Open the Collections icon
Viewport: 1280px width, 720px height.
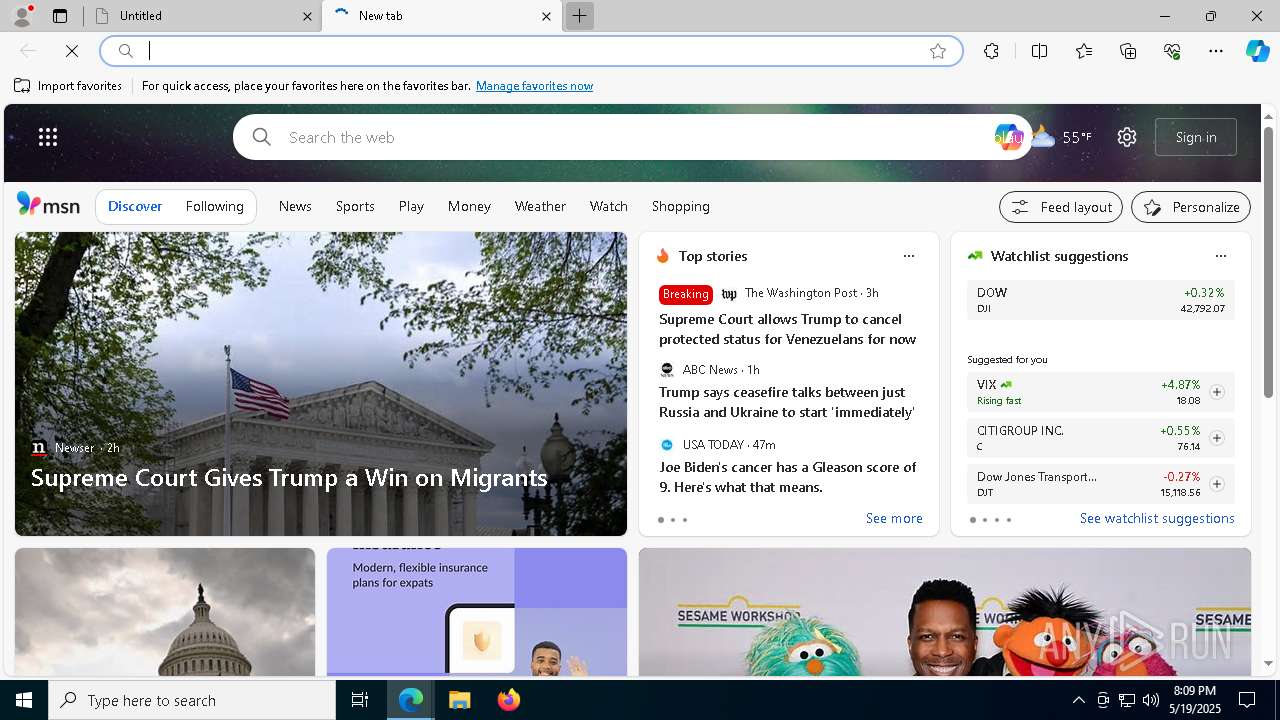1128,51
